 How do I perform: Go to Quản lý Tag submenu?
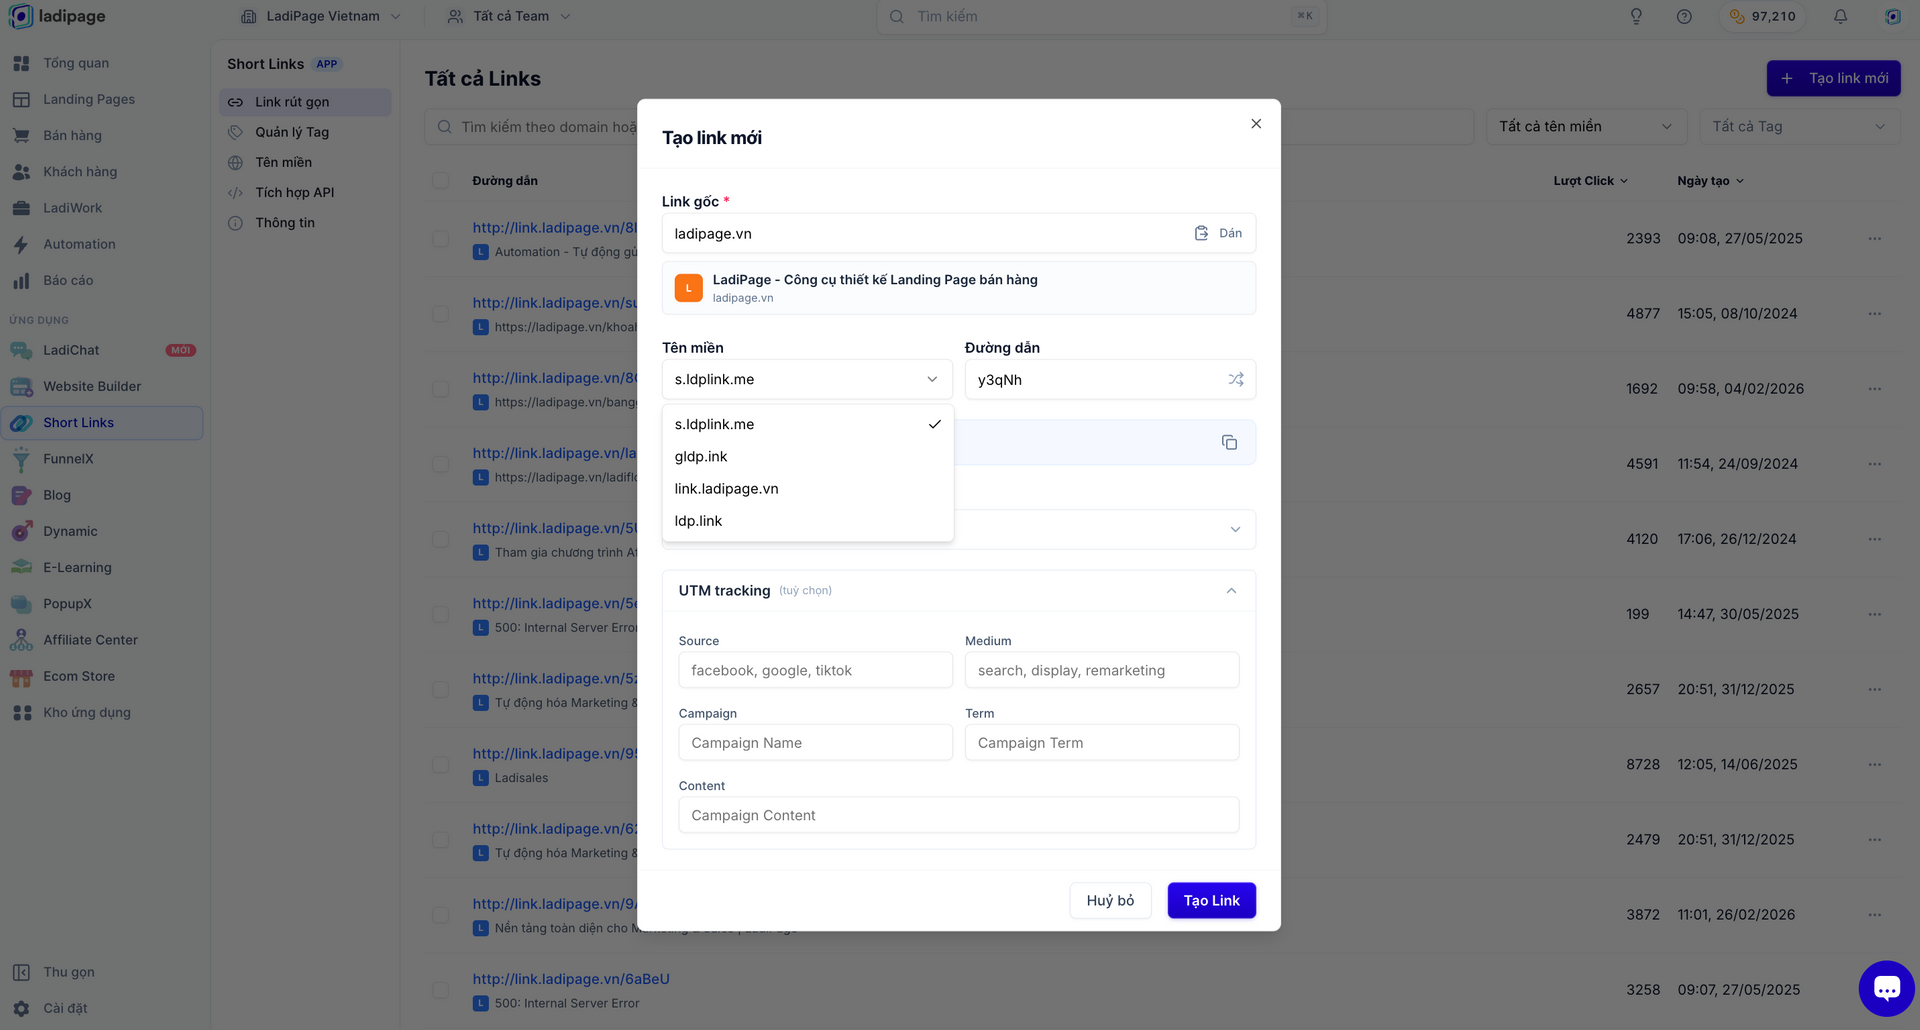point(292,132)
